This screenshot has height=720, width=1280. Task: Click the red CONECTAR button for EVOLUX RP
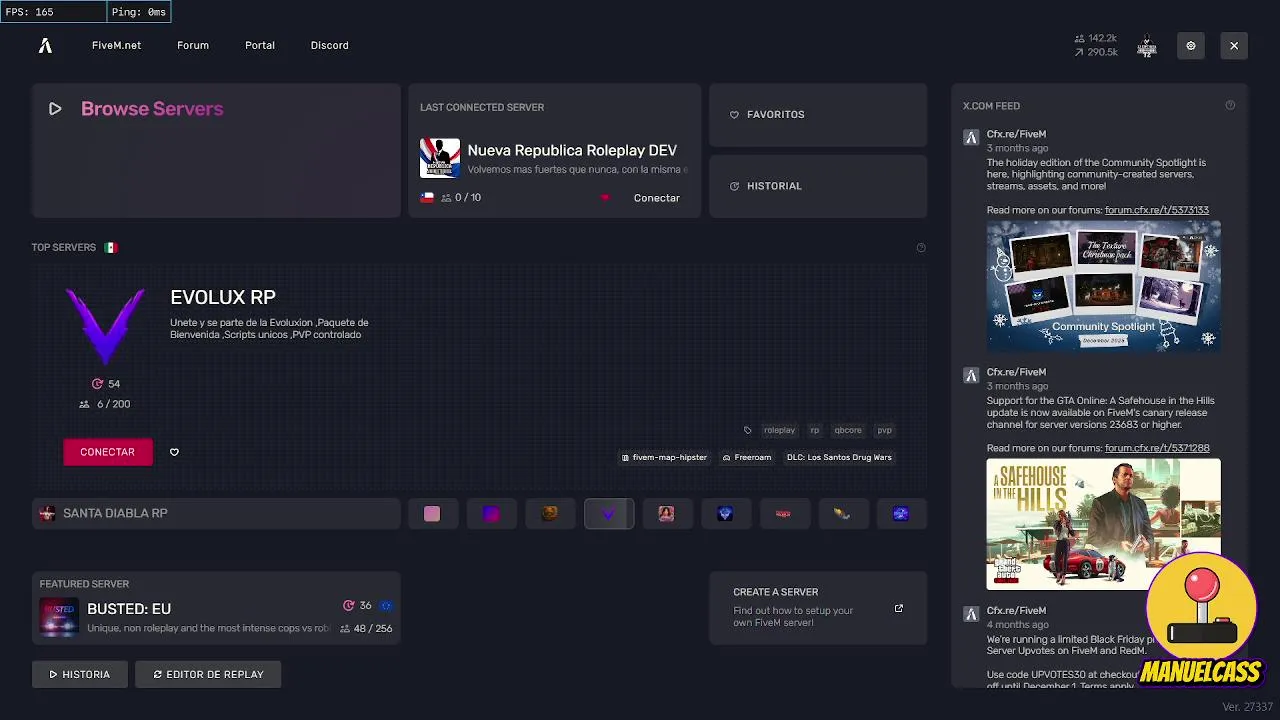[108, 452]
